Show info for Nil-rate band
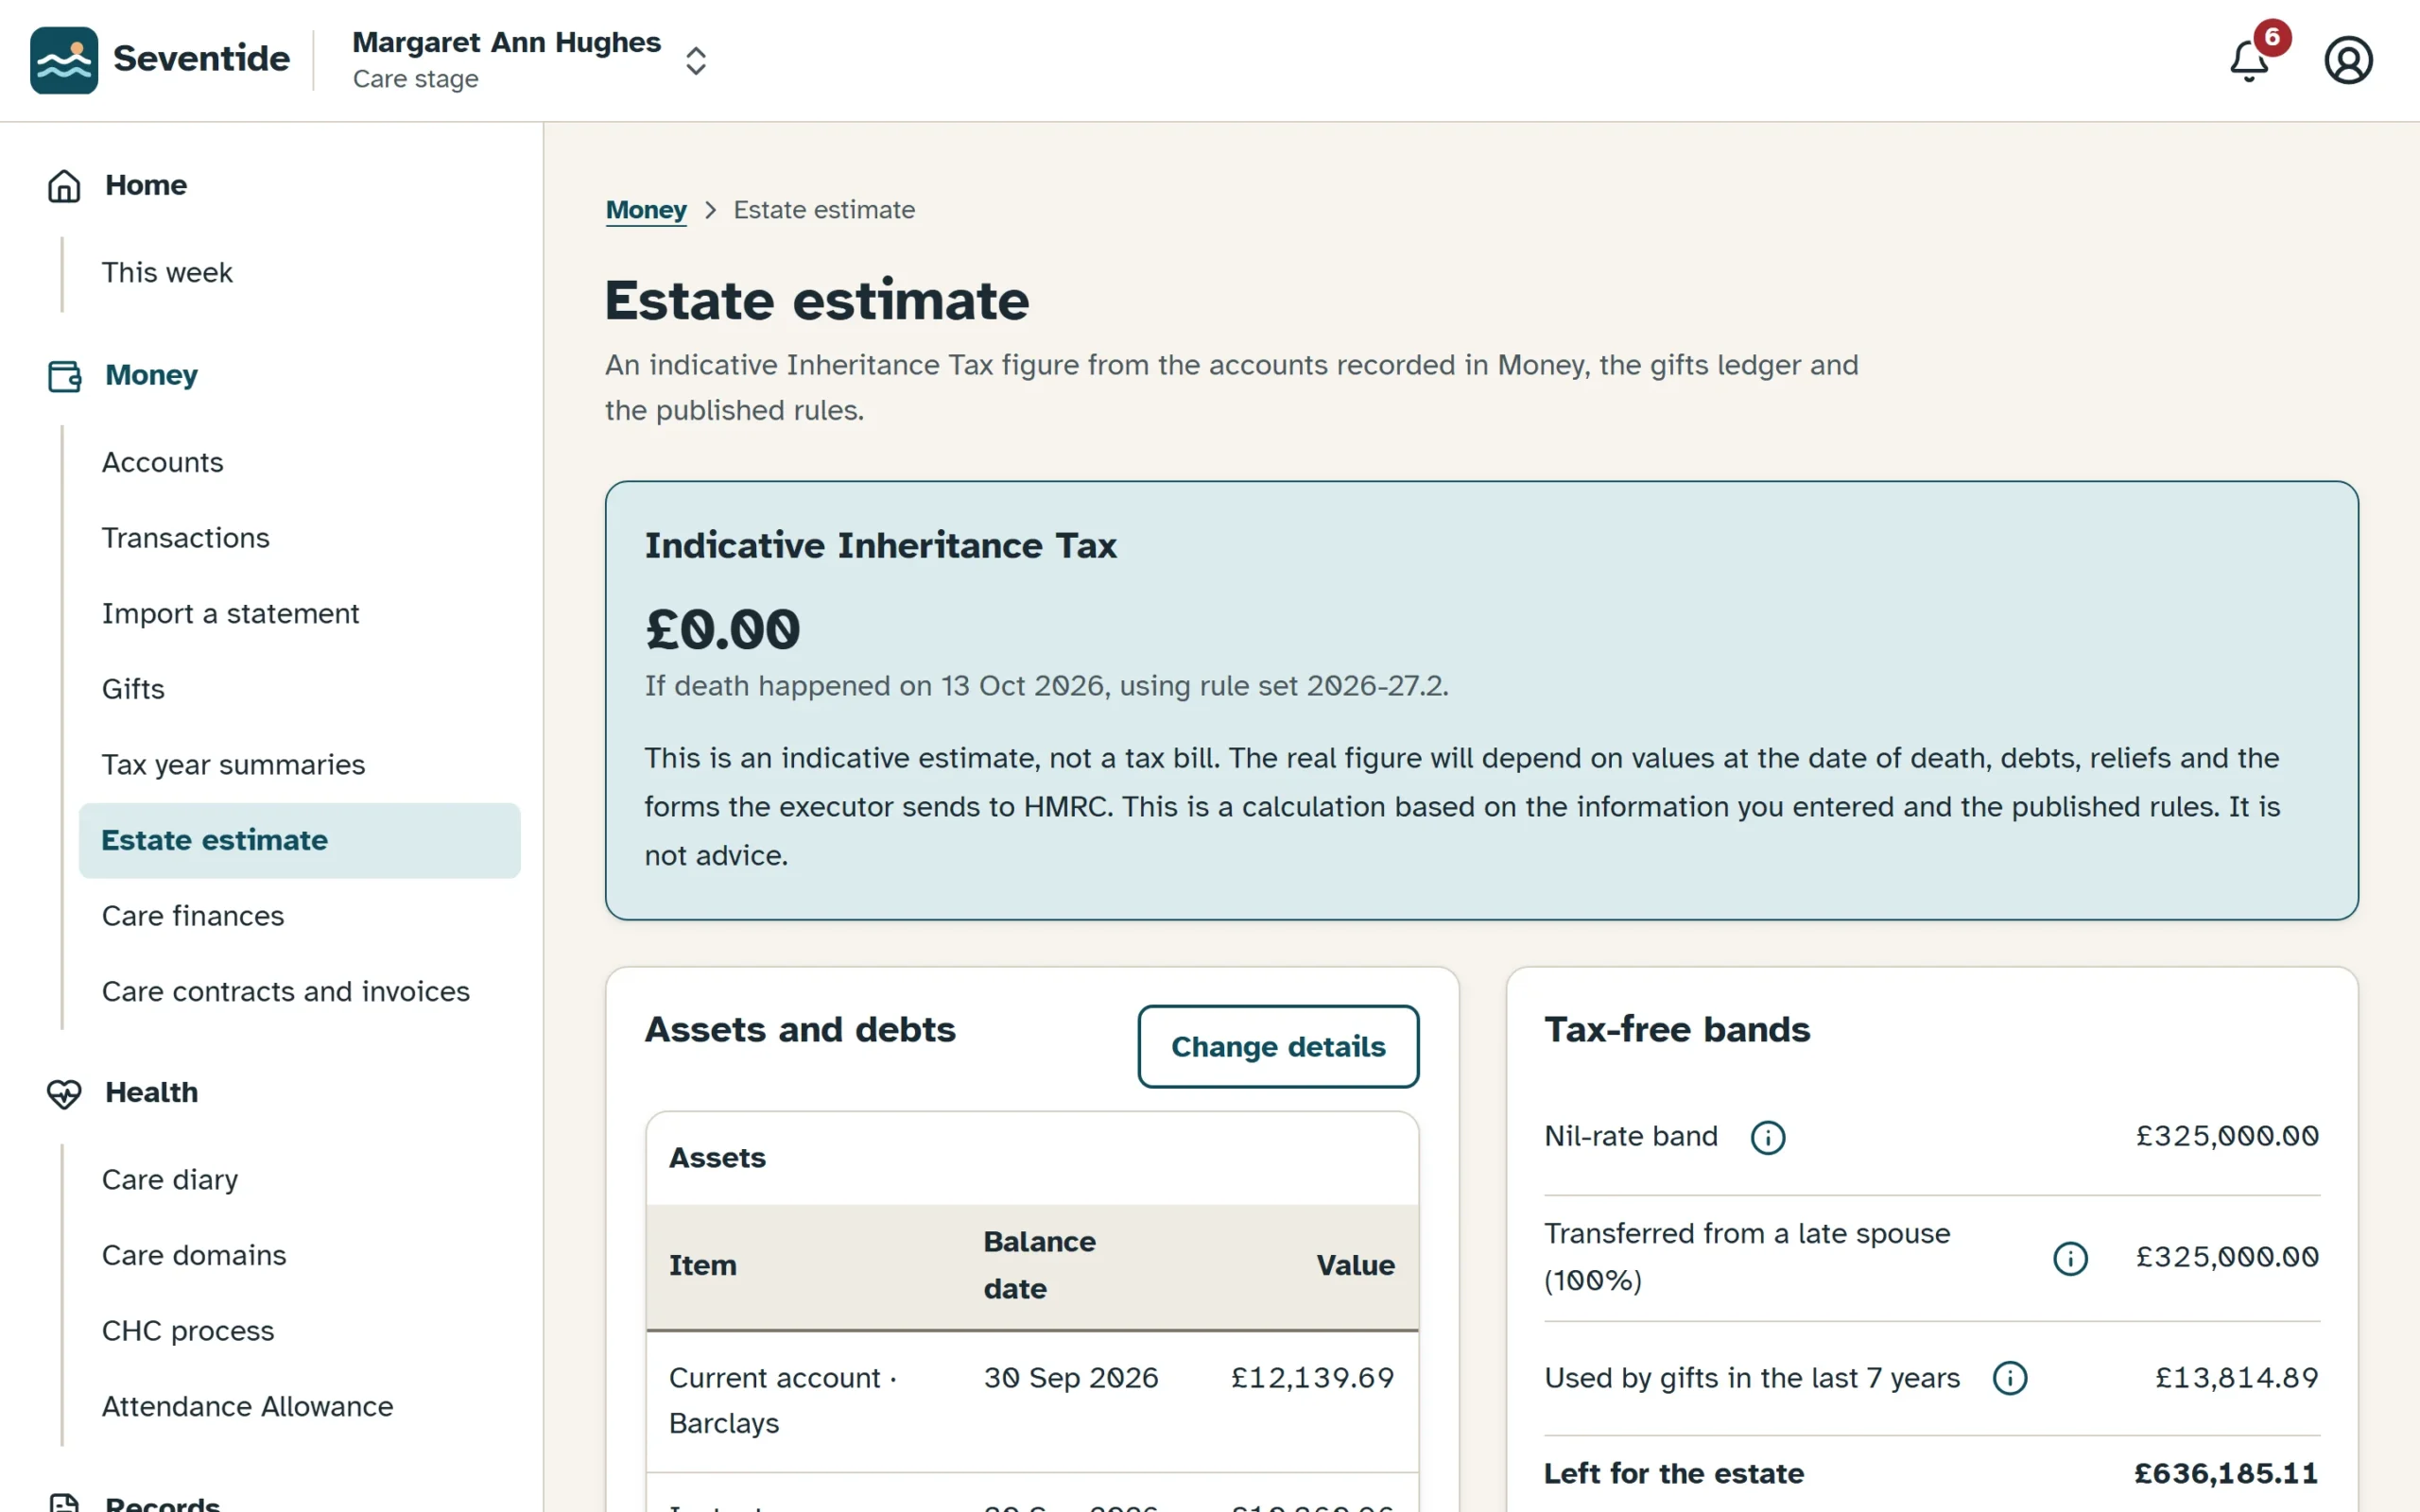The image size is (2420, 1512). [1767, 1137]
